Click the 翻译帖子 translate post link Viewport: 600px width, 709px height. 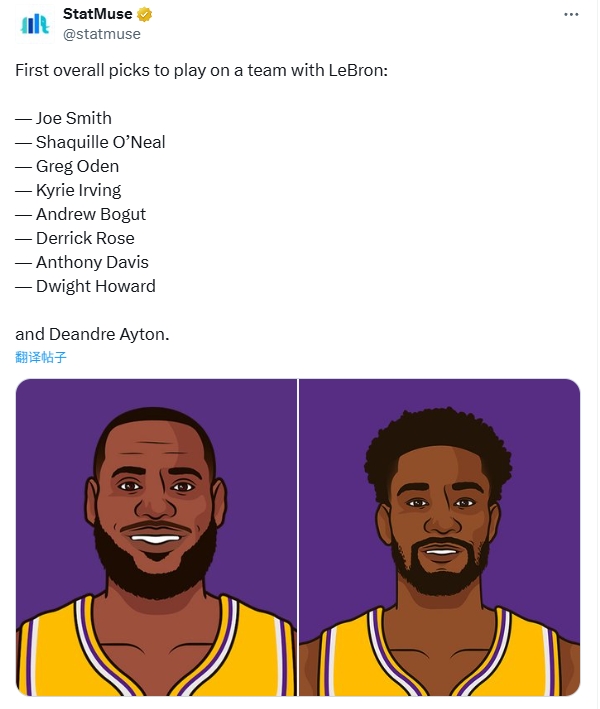(x=41, y=357)
